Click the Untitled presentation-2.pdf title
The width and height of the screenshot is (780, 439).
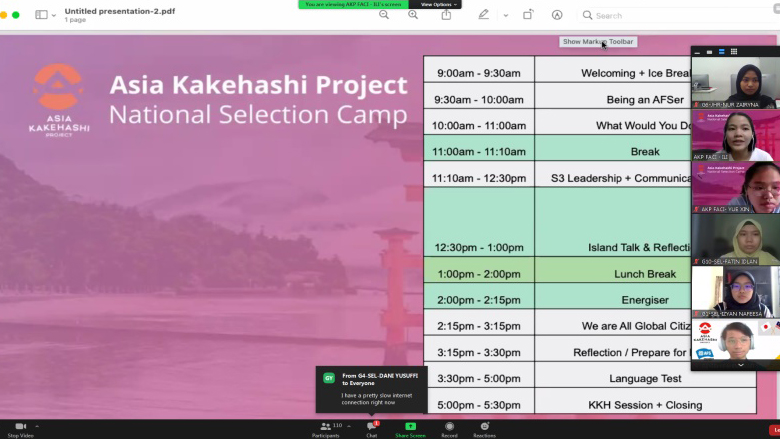[x=120, y=11]
